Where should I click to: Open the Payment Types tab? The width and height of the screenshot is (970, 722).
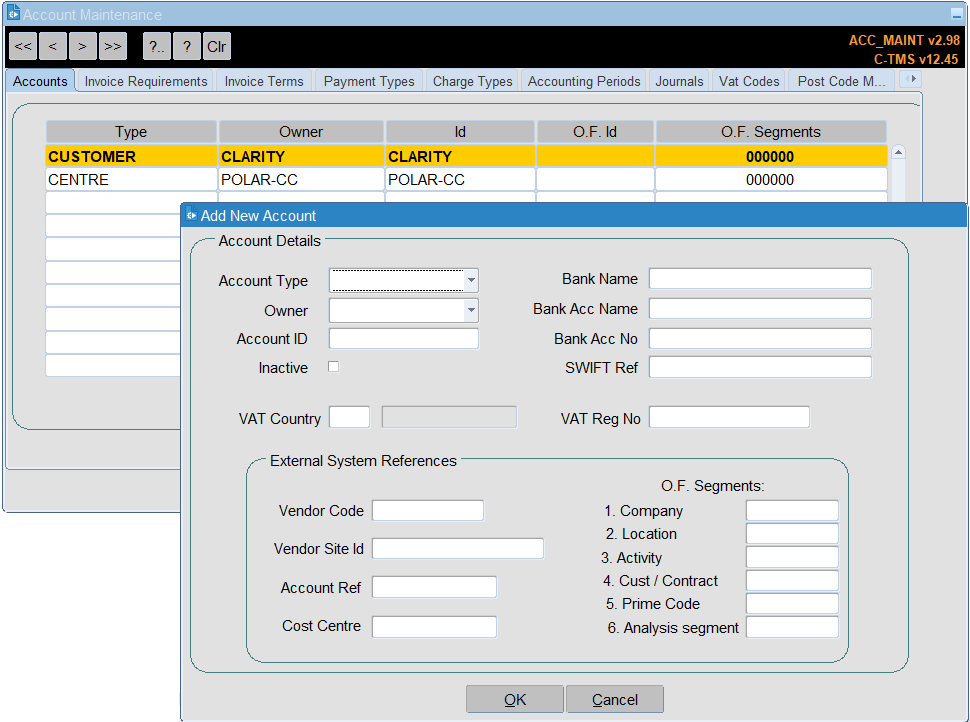(369, 81)
